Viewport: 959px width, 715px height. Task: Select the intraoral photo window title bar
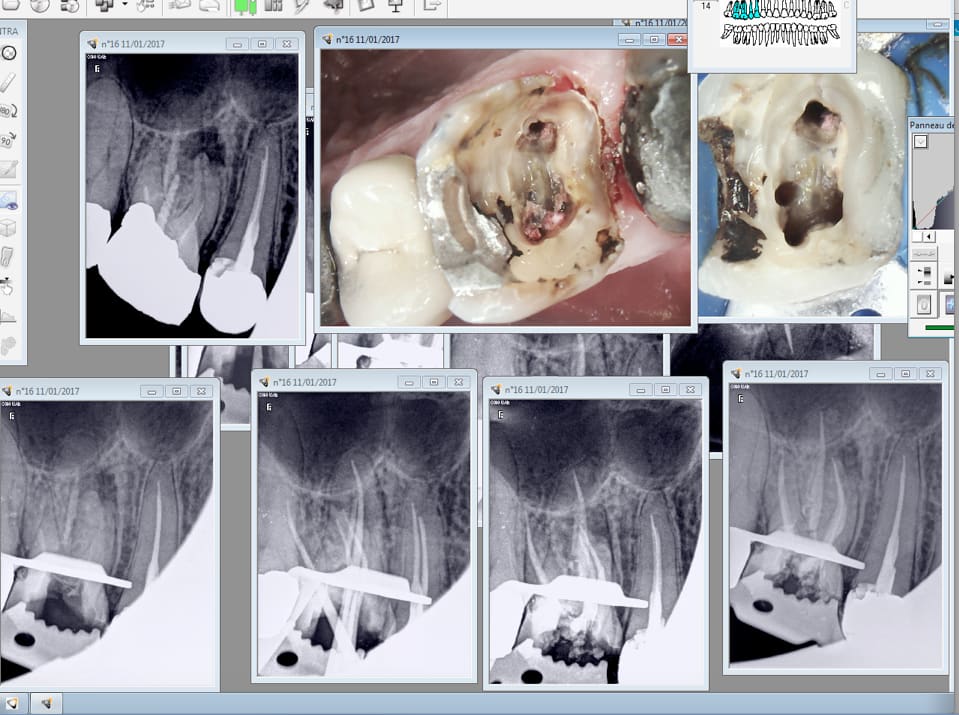tap(470, 40)
